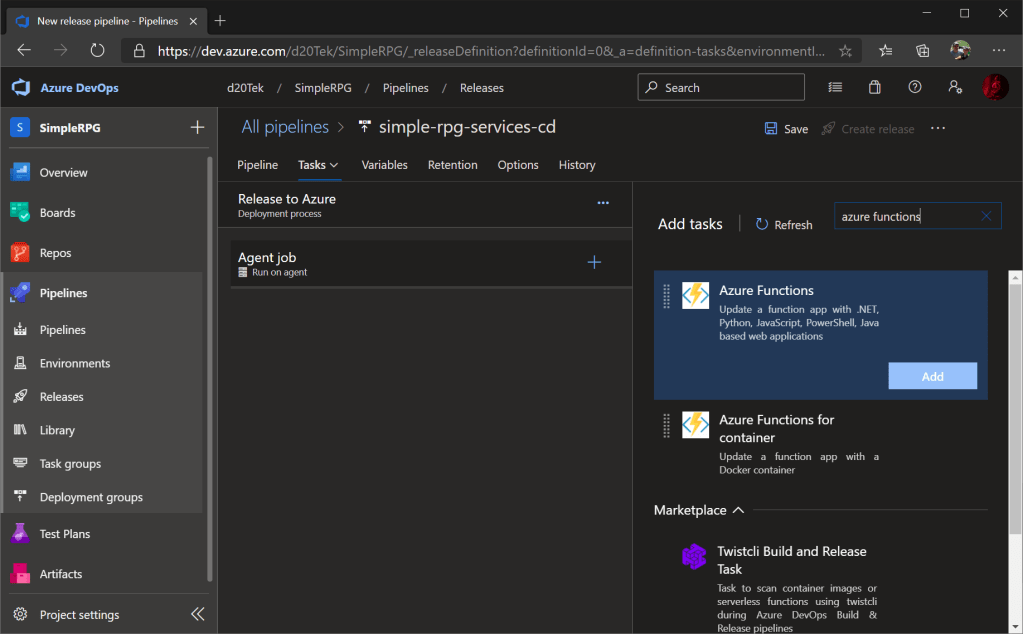Refresh the Add tasks list
The height and width of the screenshot is (634, 1023).
click(x=784, y=225)
